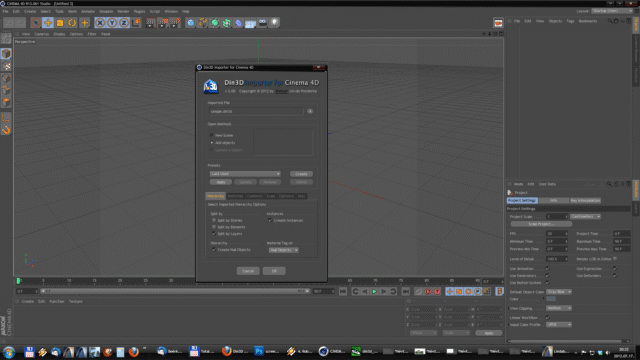This screenshot has width=640, height=360.
Task: Click the red Record Active Objects button
Action: point(428,291)
